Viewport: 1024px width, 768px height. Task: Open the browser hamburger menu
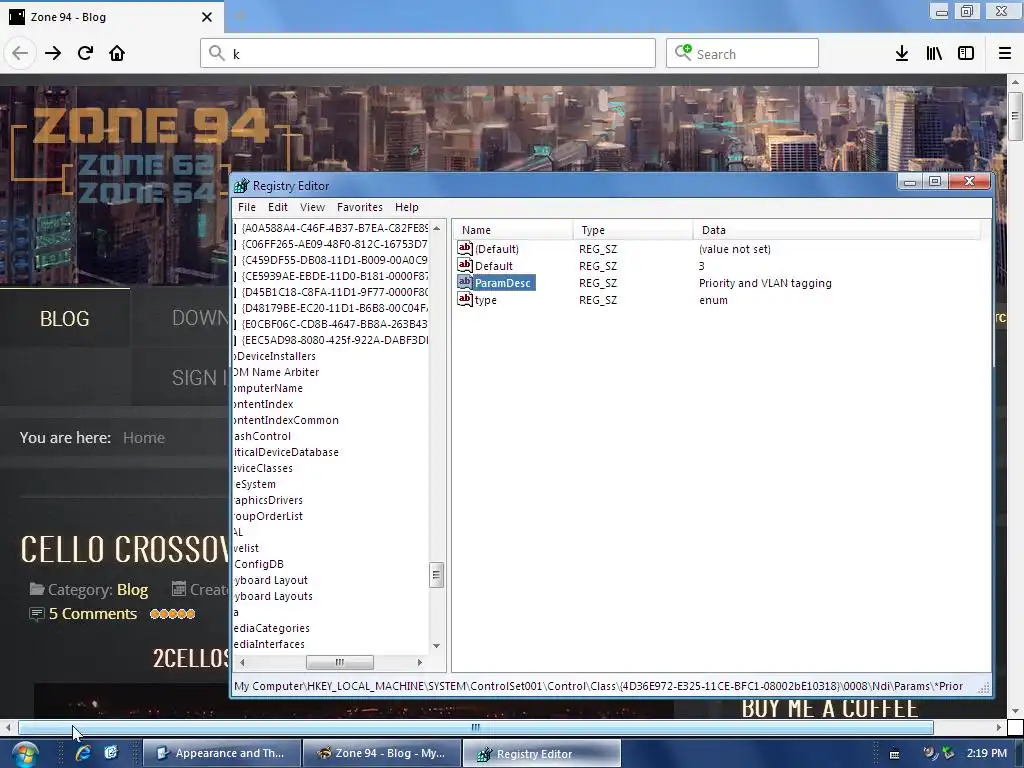pyautogui.click(x=1004, y=53)
